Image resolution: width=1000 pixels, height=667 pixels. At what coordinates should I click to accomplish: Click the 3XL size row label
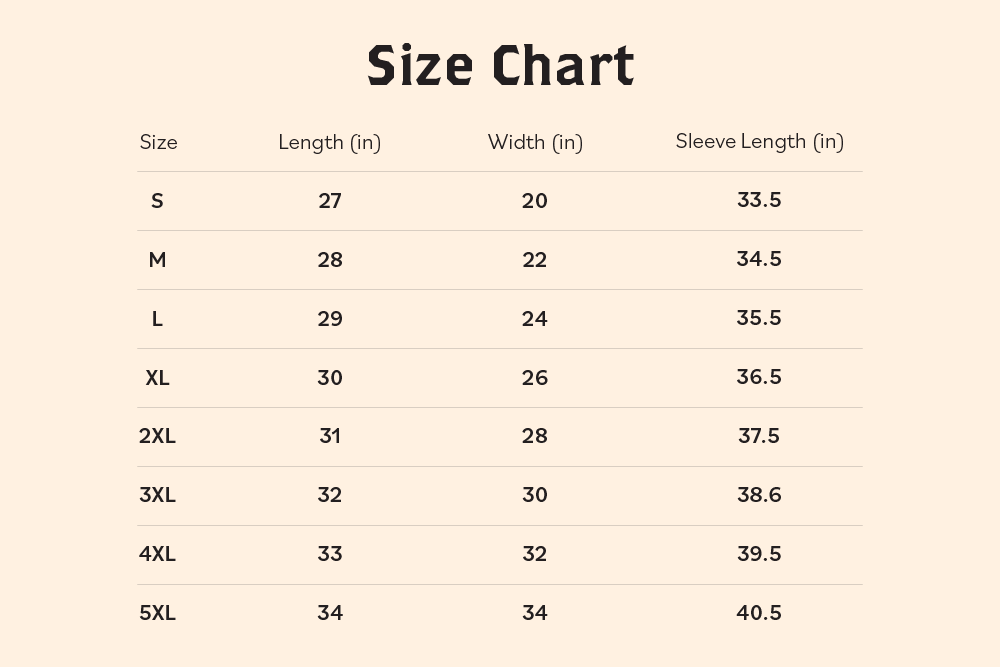(x=157, y=495)
